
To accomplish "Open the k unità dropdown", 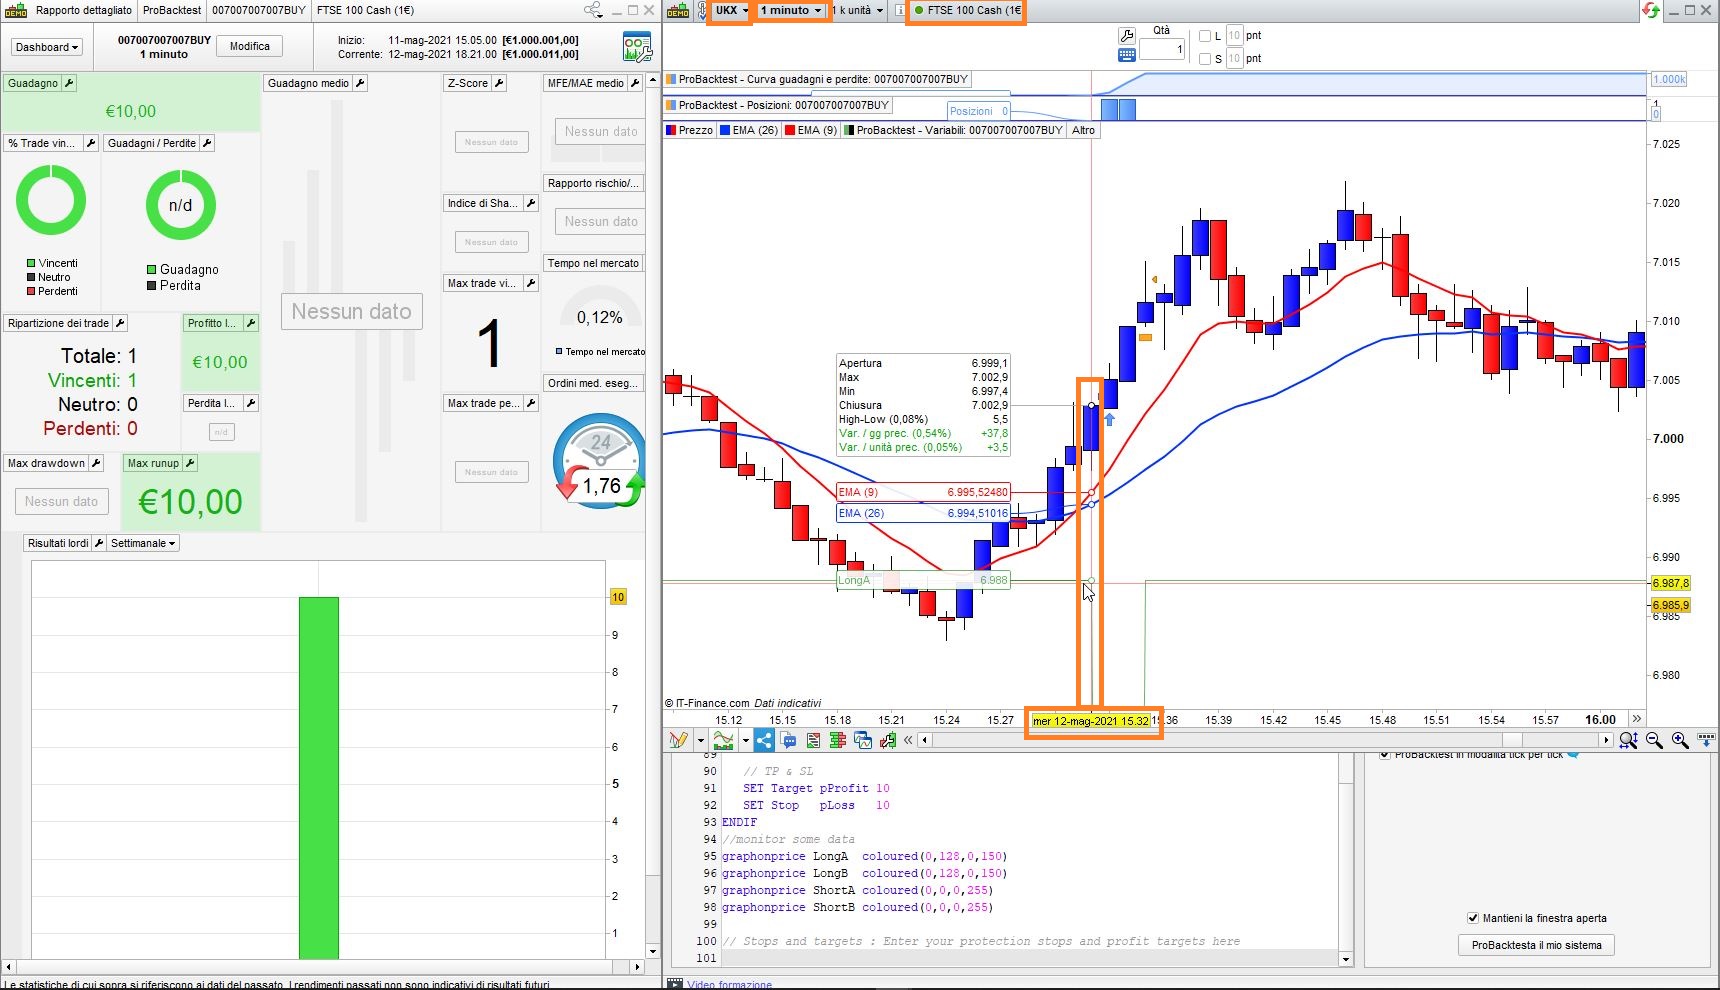I will coord(859,10).
